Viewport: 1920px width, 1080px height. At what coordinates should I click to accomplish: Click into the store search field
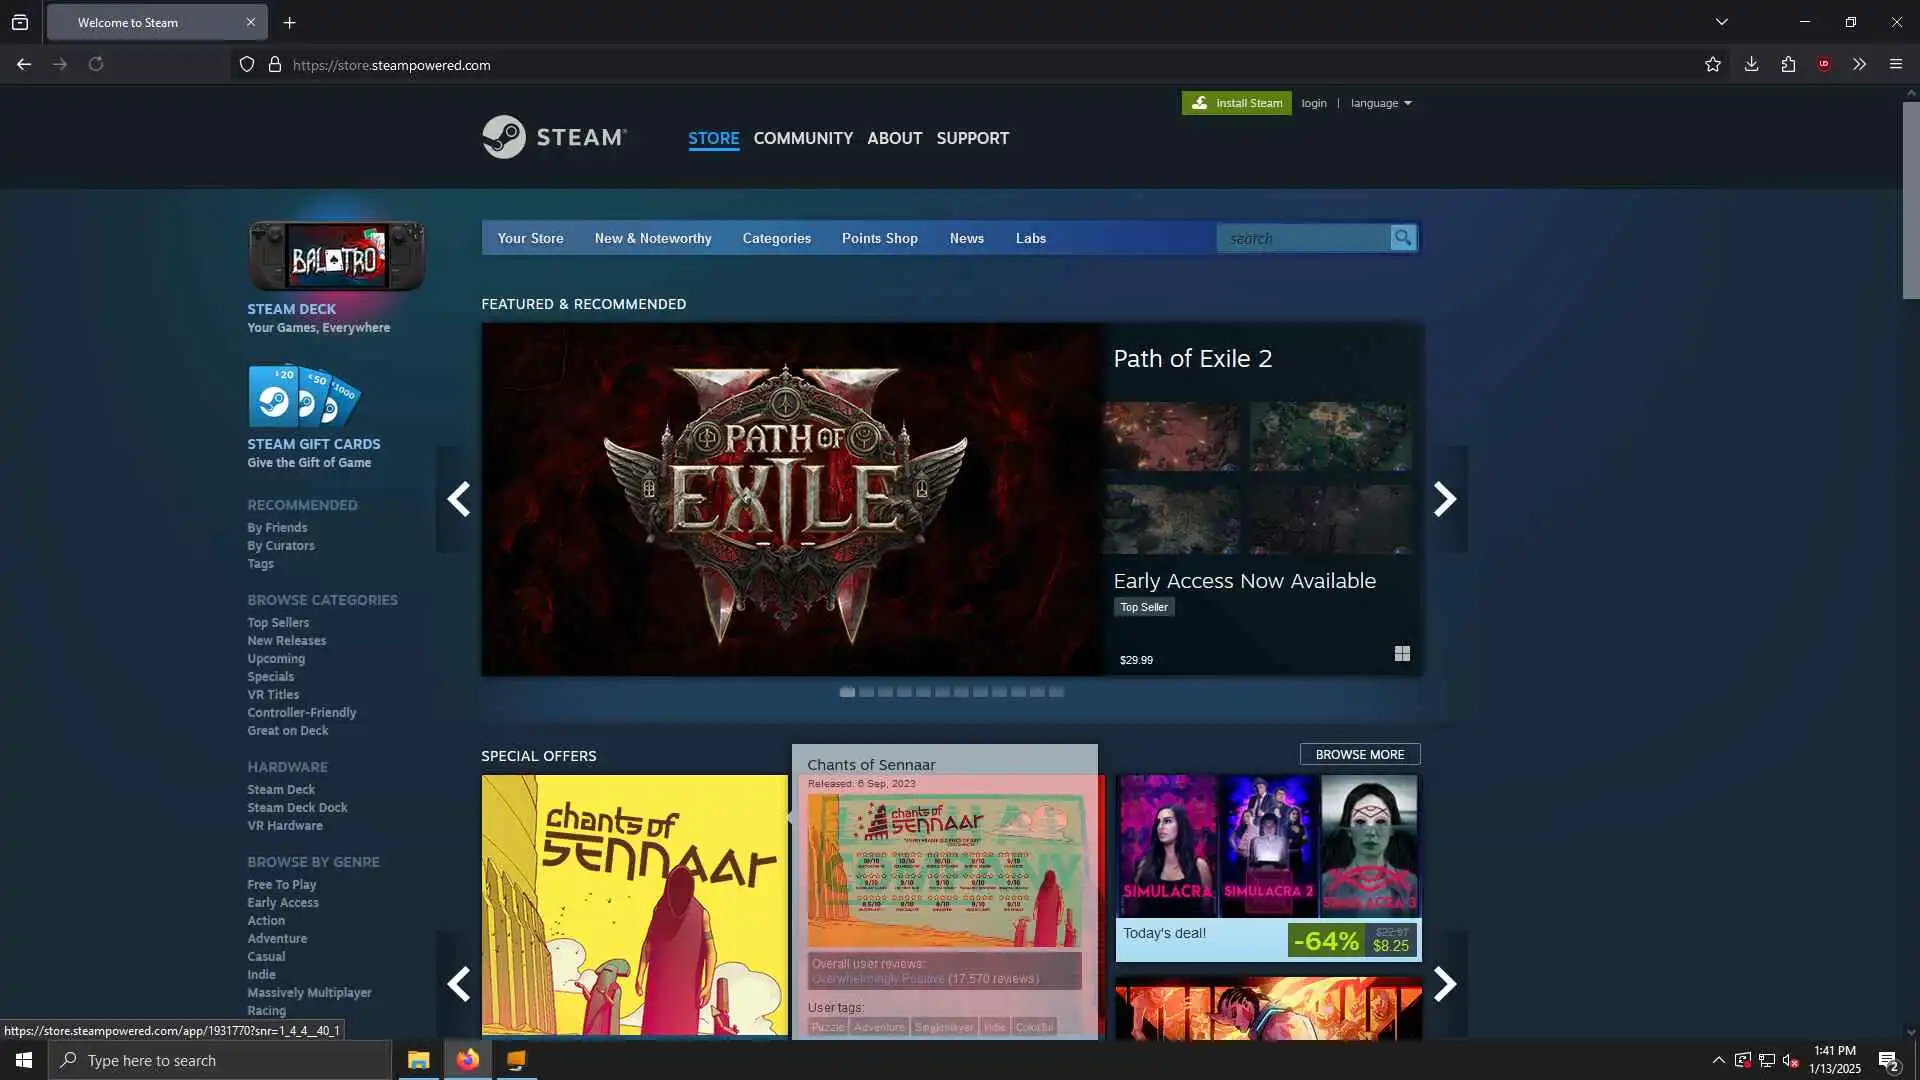coord(1302,238)
